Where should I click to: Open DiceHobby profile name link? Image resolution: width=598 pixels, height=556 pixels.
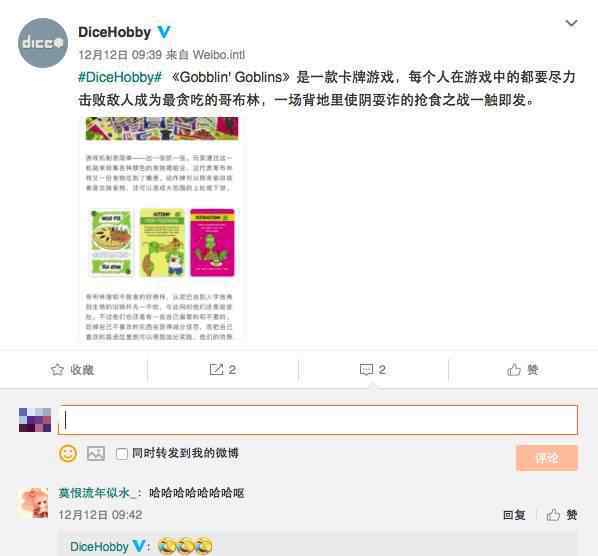tap(114, 32)
